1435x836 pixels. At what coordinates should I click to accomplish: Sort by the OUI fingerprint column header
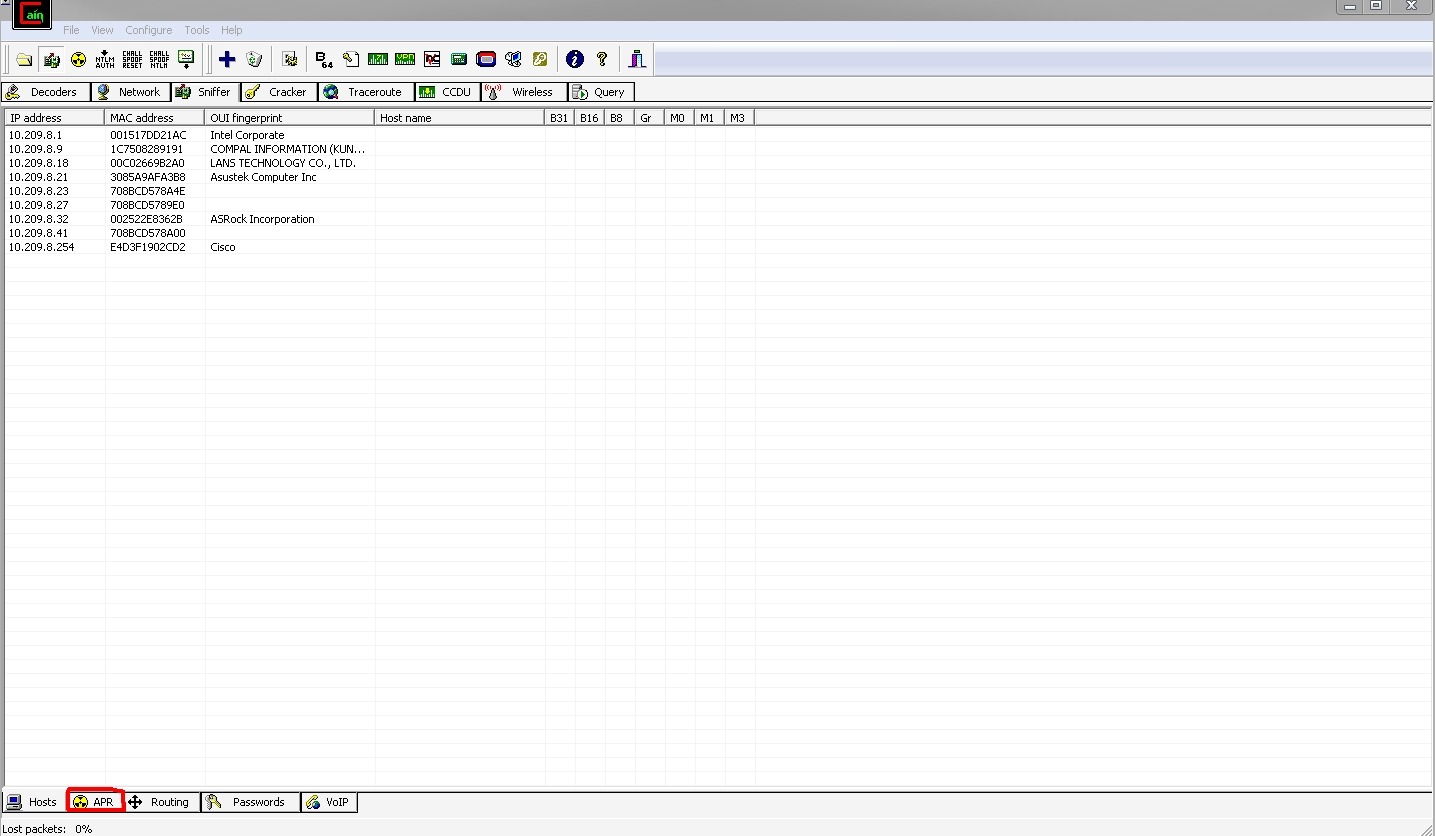pos(290,118)
